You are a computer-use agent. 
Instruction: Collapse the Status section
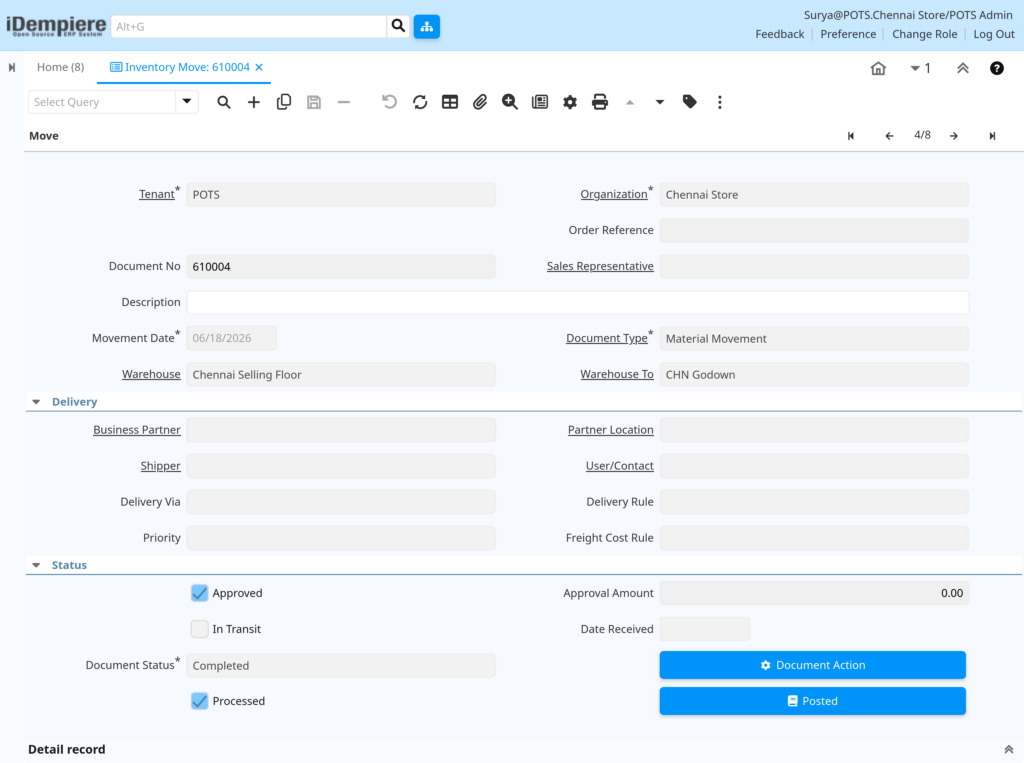click(x=37, y=565)
